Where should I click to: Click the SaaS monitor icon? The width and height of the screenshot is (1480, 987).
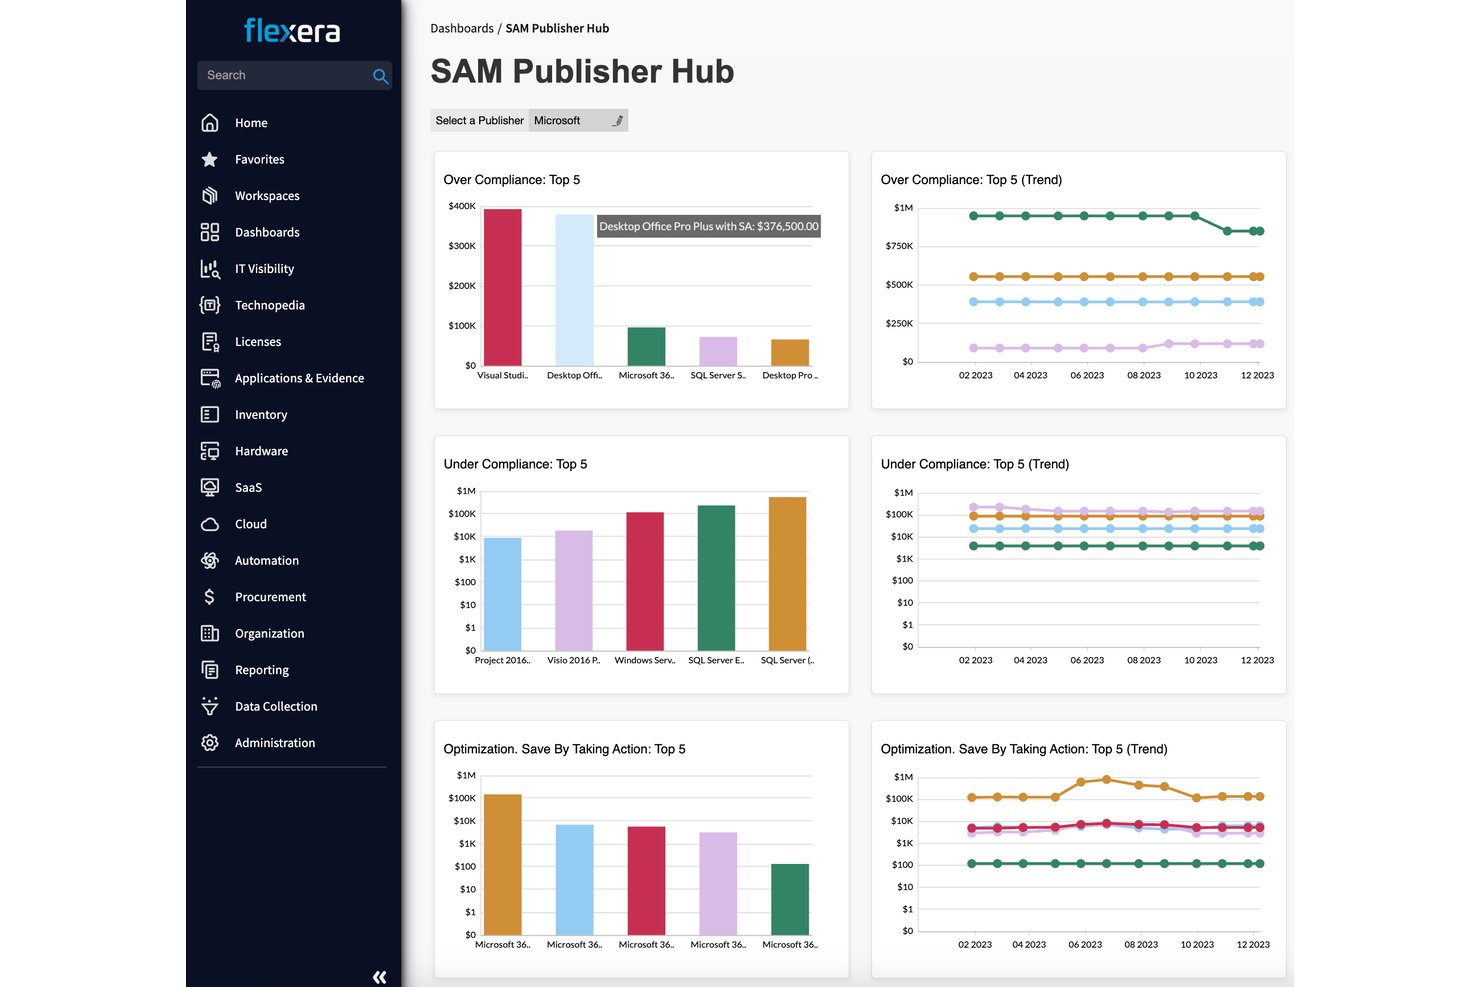[210, 487]
